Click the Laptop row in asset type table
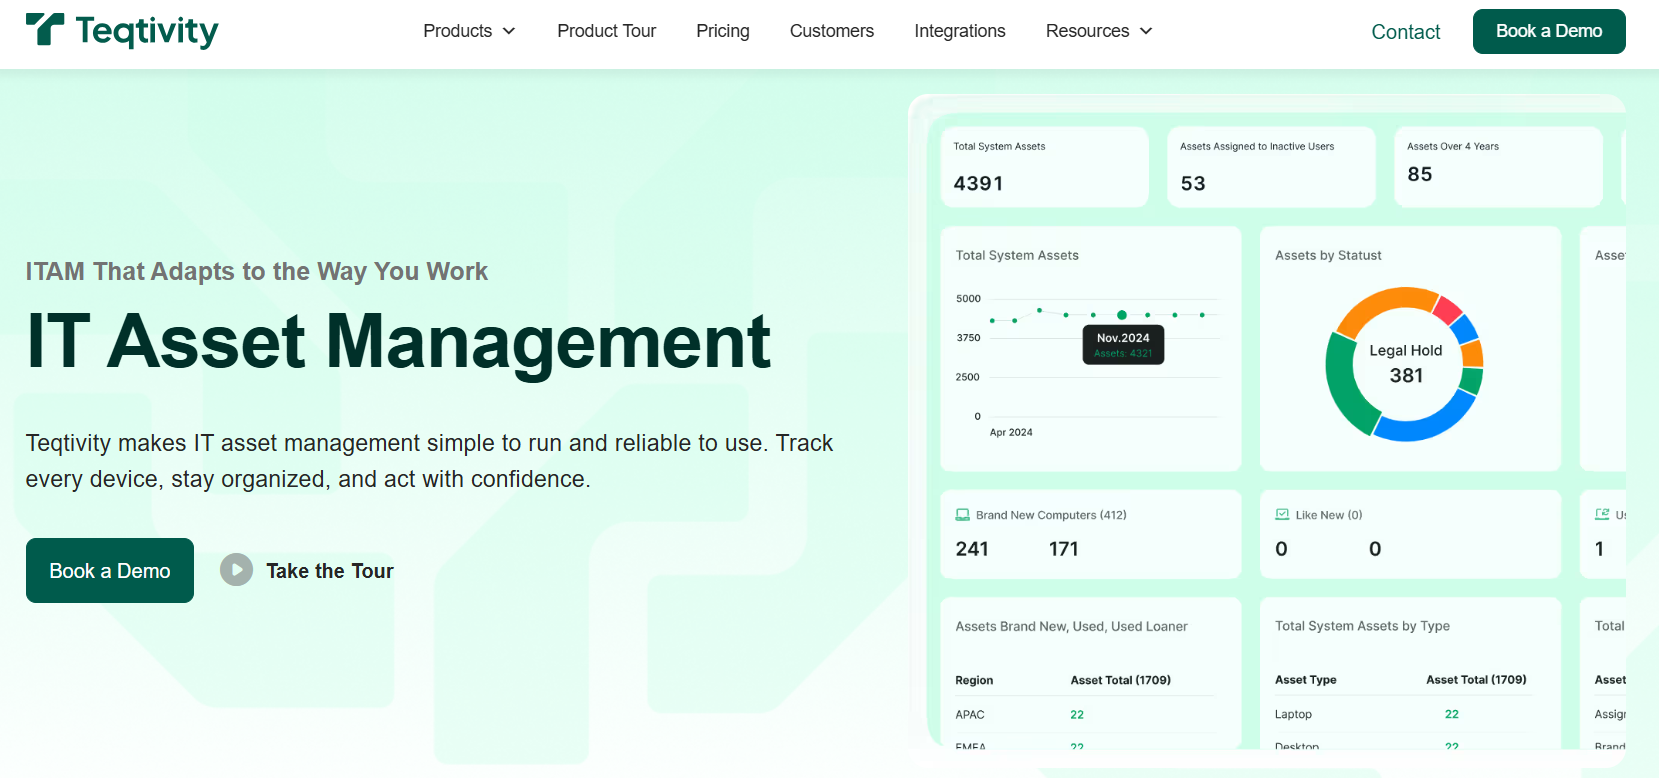 point(1404,714)
